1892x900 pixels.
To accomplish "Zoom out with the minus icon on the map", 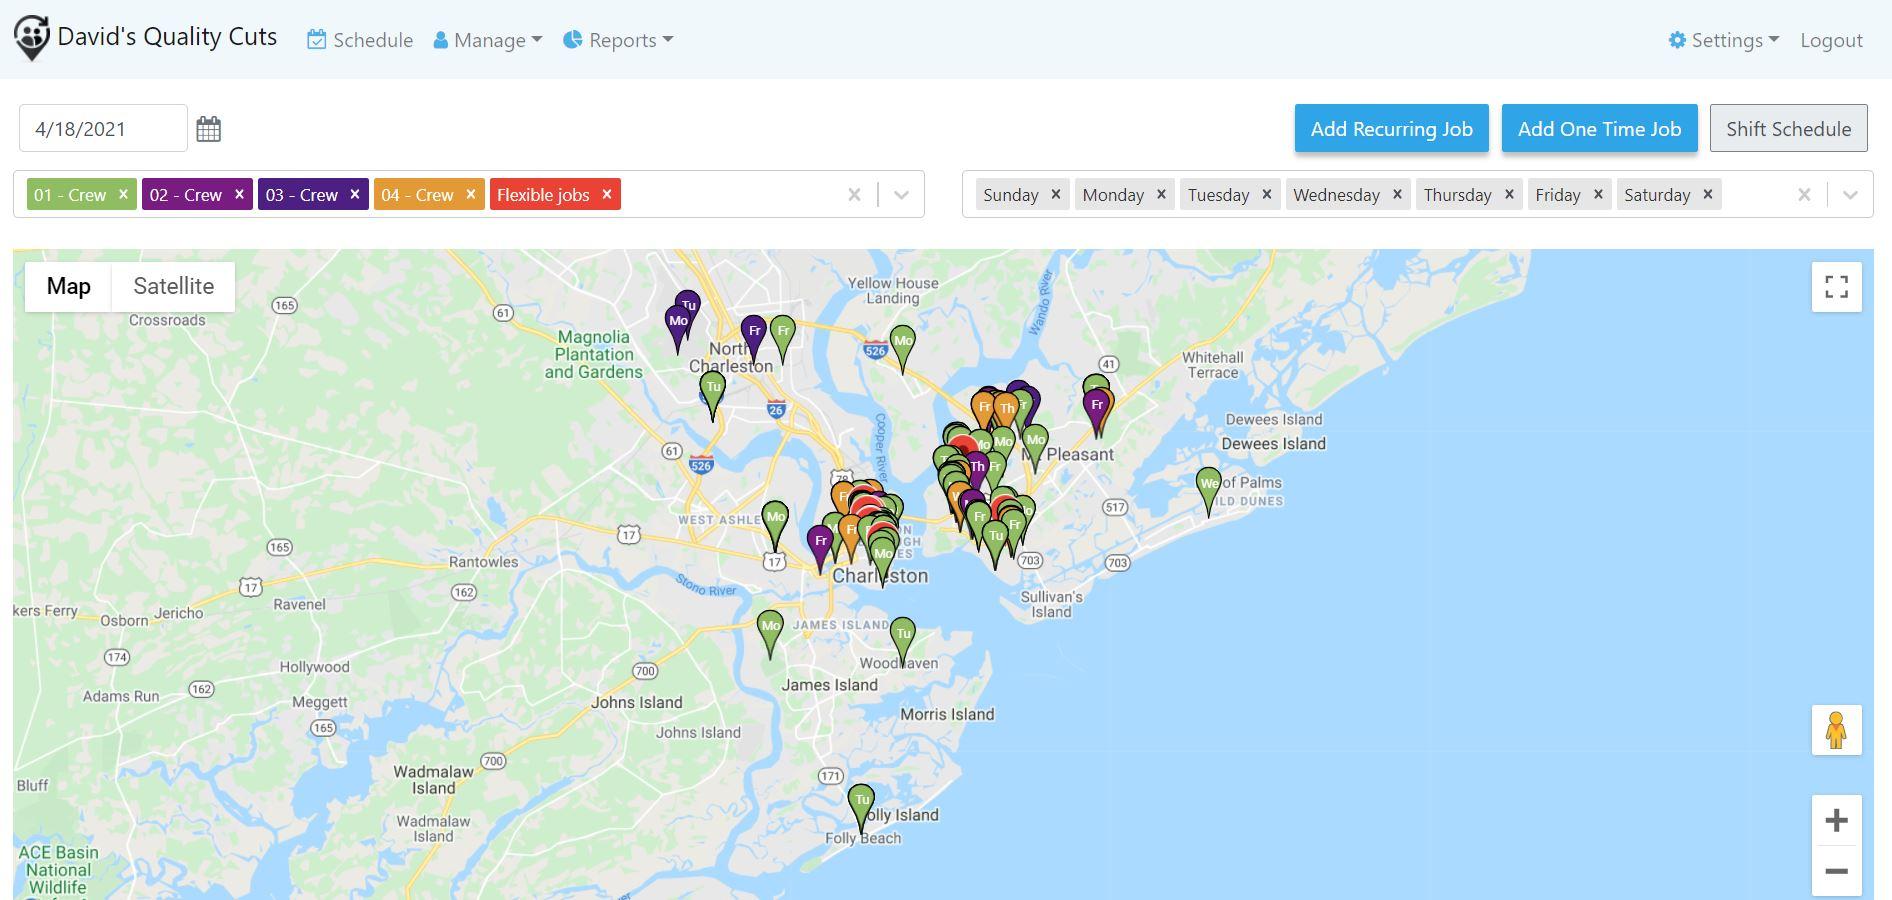I will [1837, 870].
